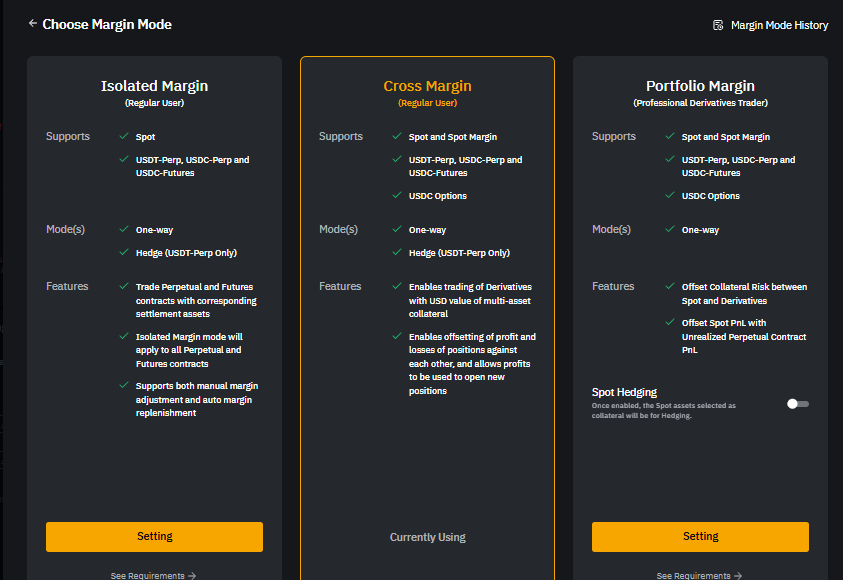
Task: Open Margin Mode History link
Action: [x=779, y=25]
